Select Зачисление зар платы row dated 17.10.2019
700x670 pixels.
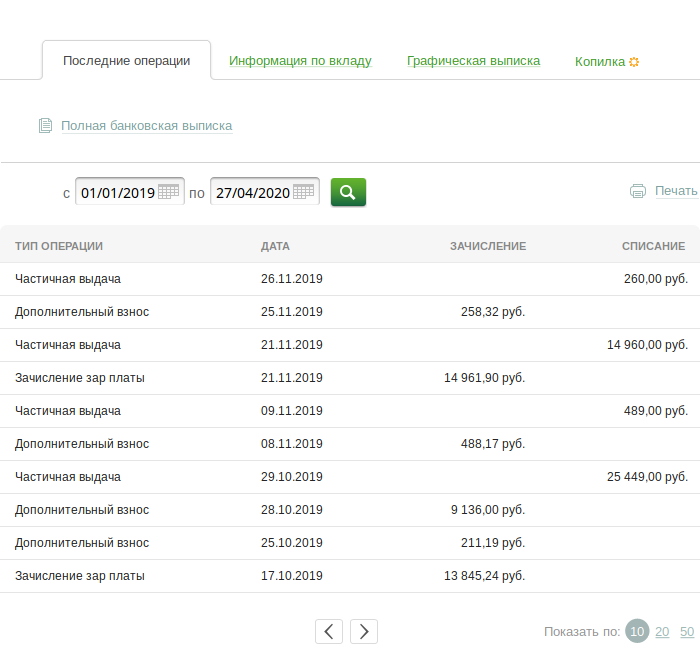pos(350,576)
